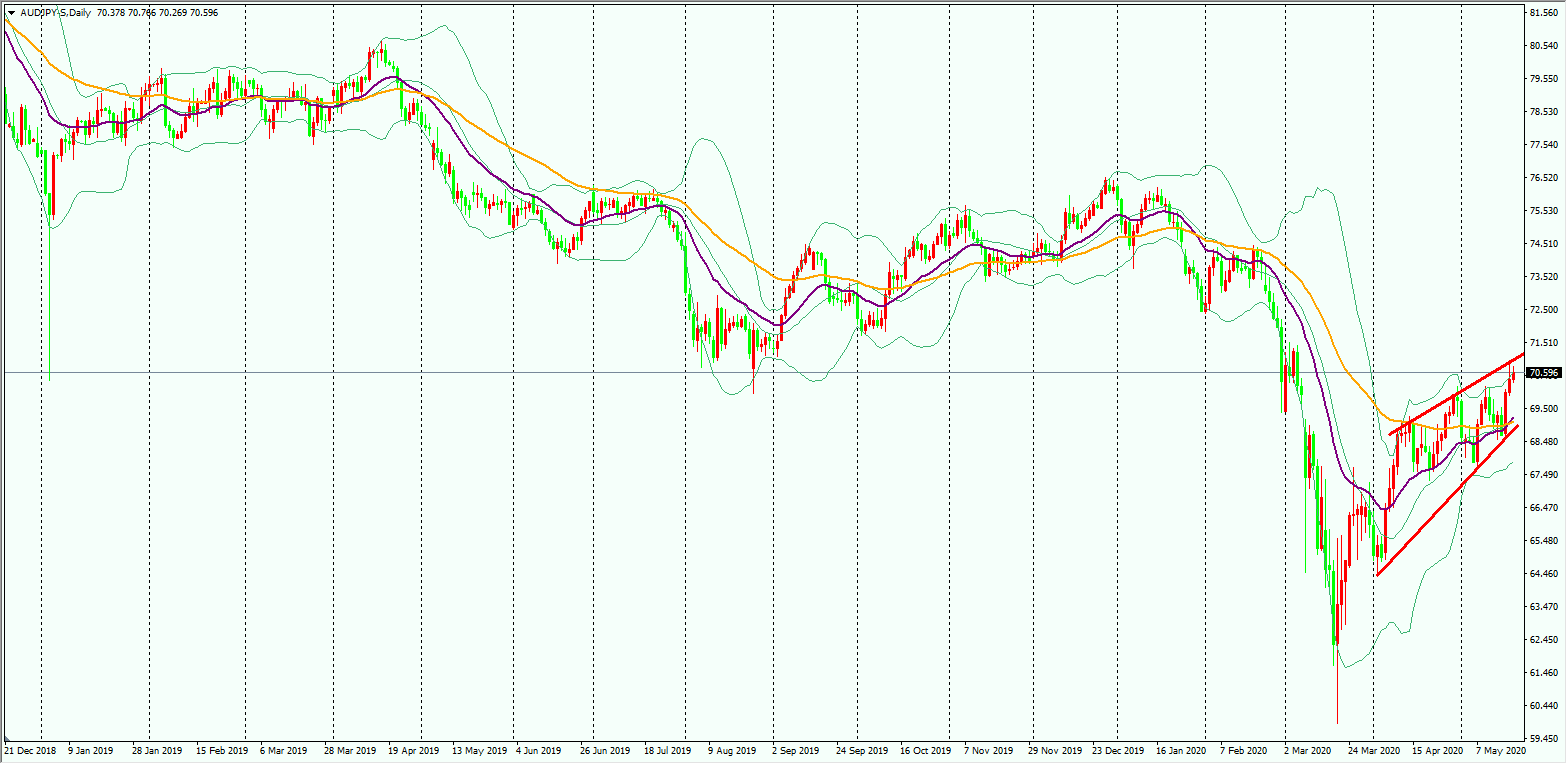The image size is (1567, 764).
Task: Click the 7 Nov 2019 date label
Action: coord(987,749)
